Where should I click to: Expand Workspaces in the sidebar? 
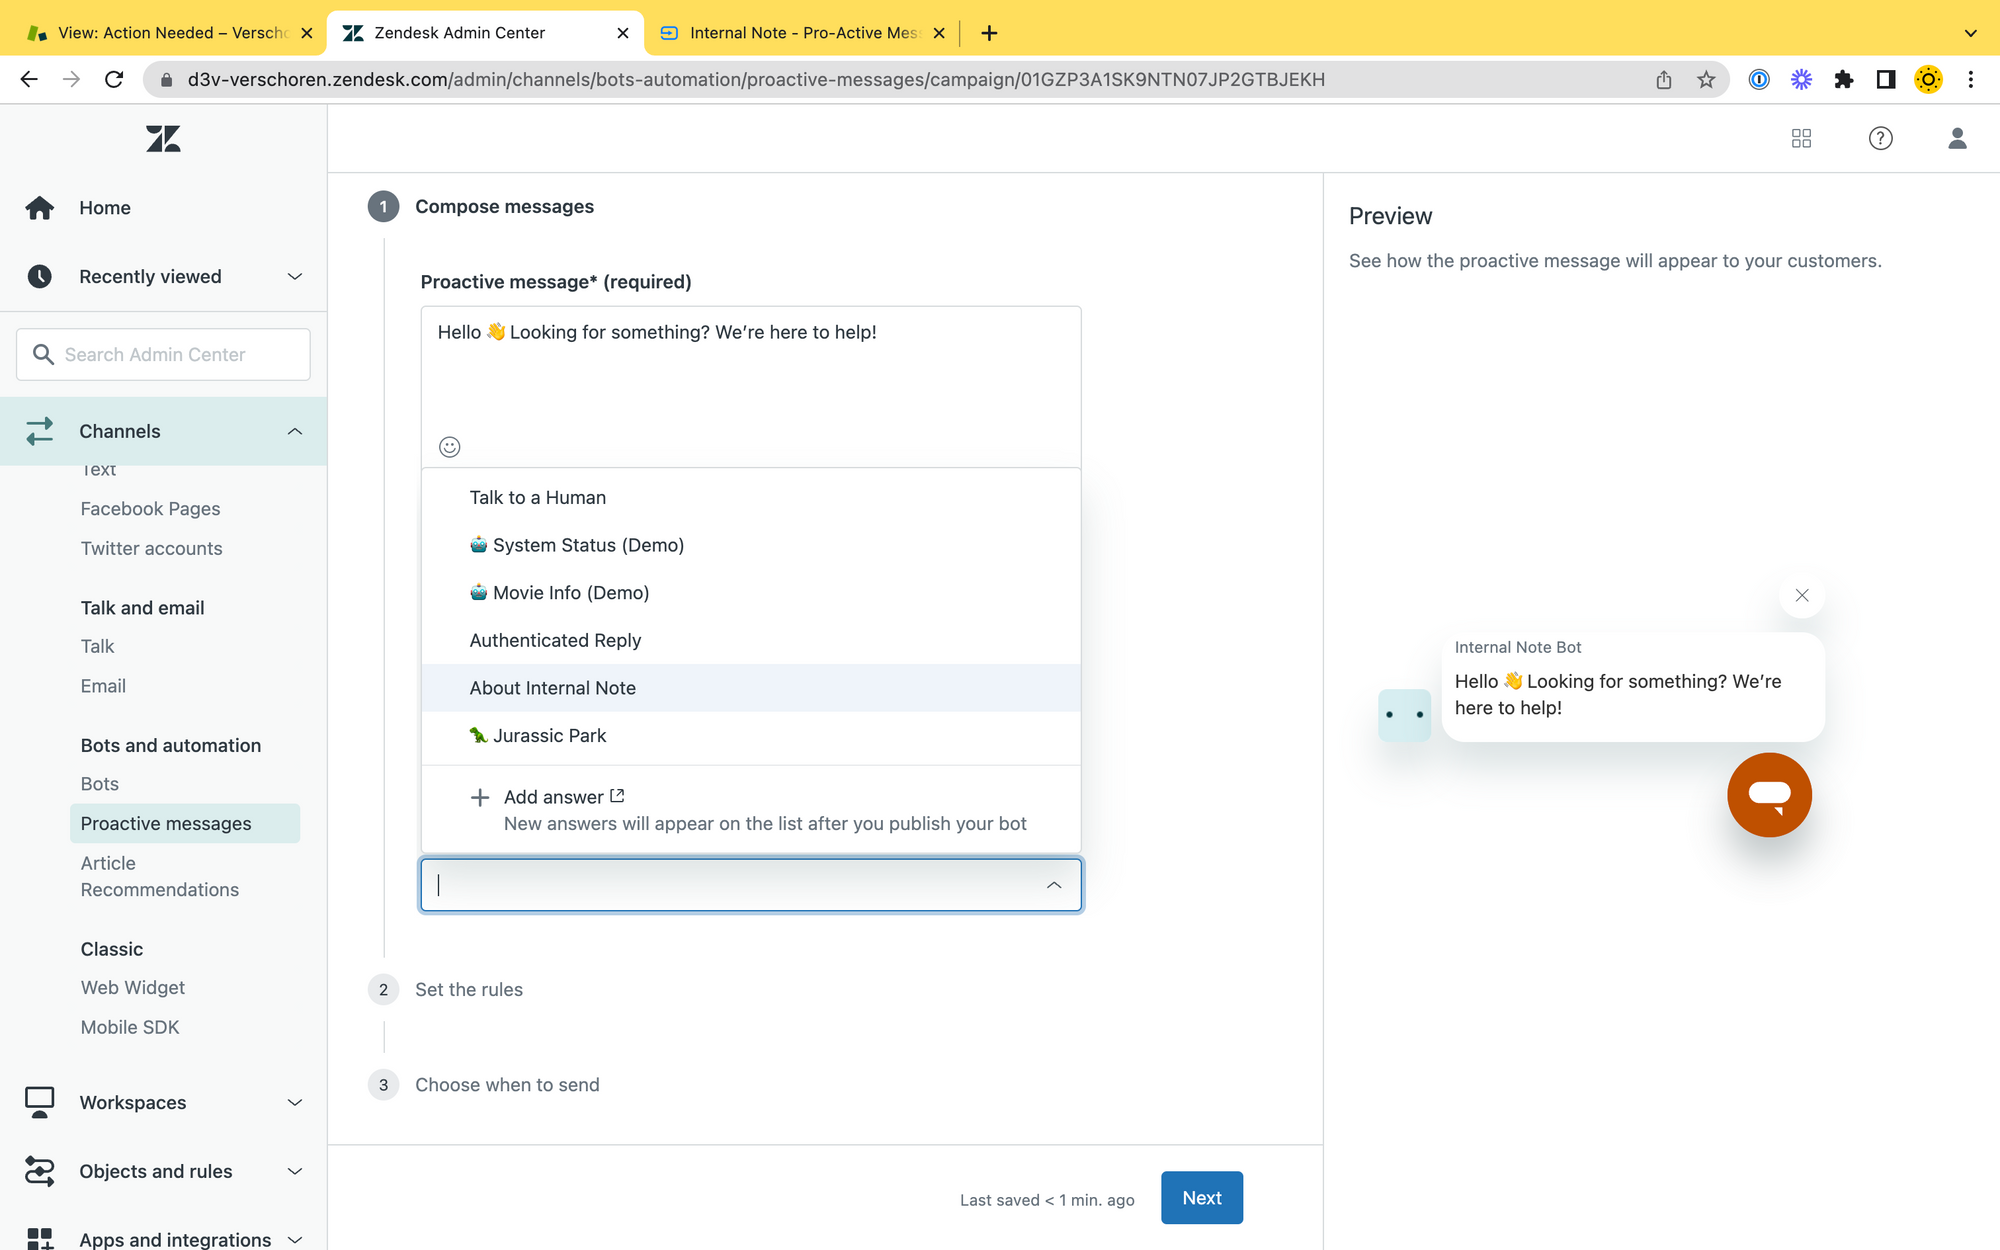click(294, 1102)
